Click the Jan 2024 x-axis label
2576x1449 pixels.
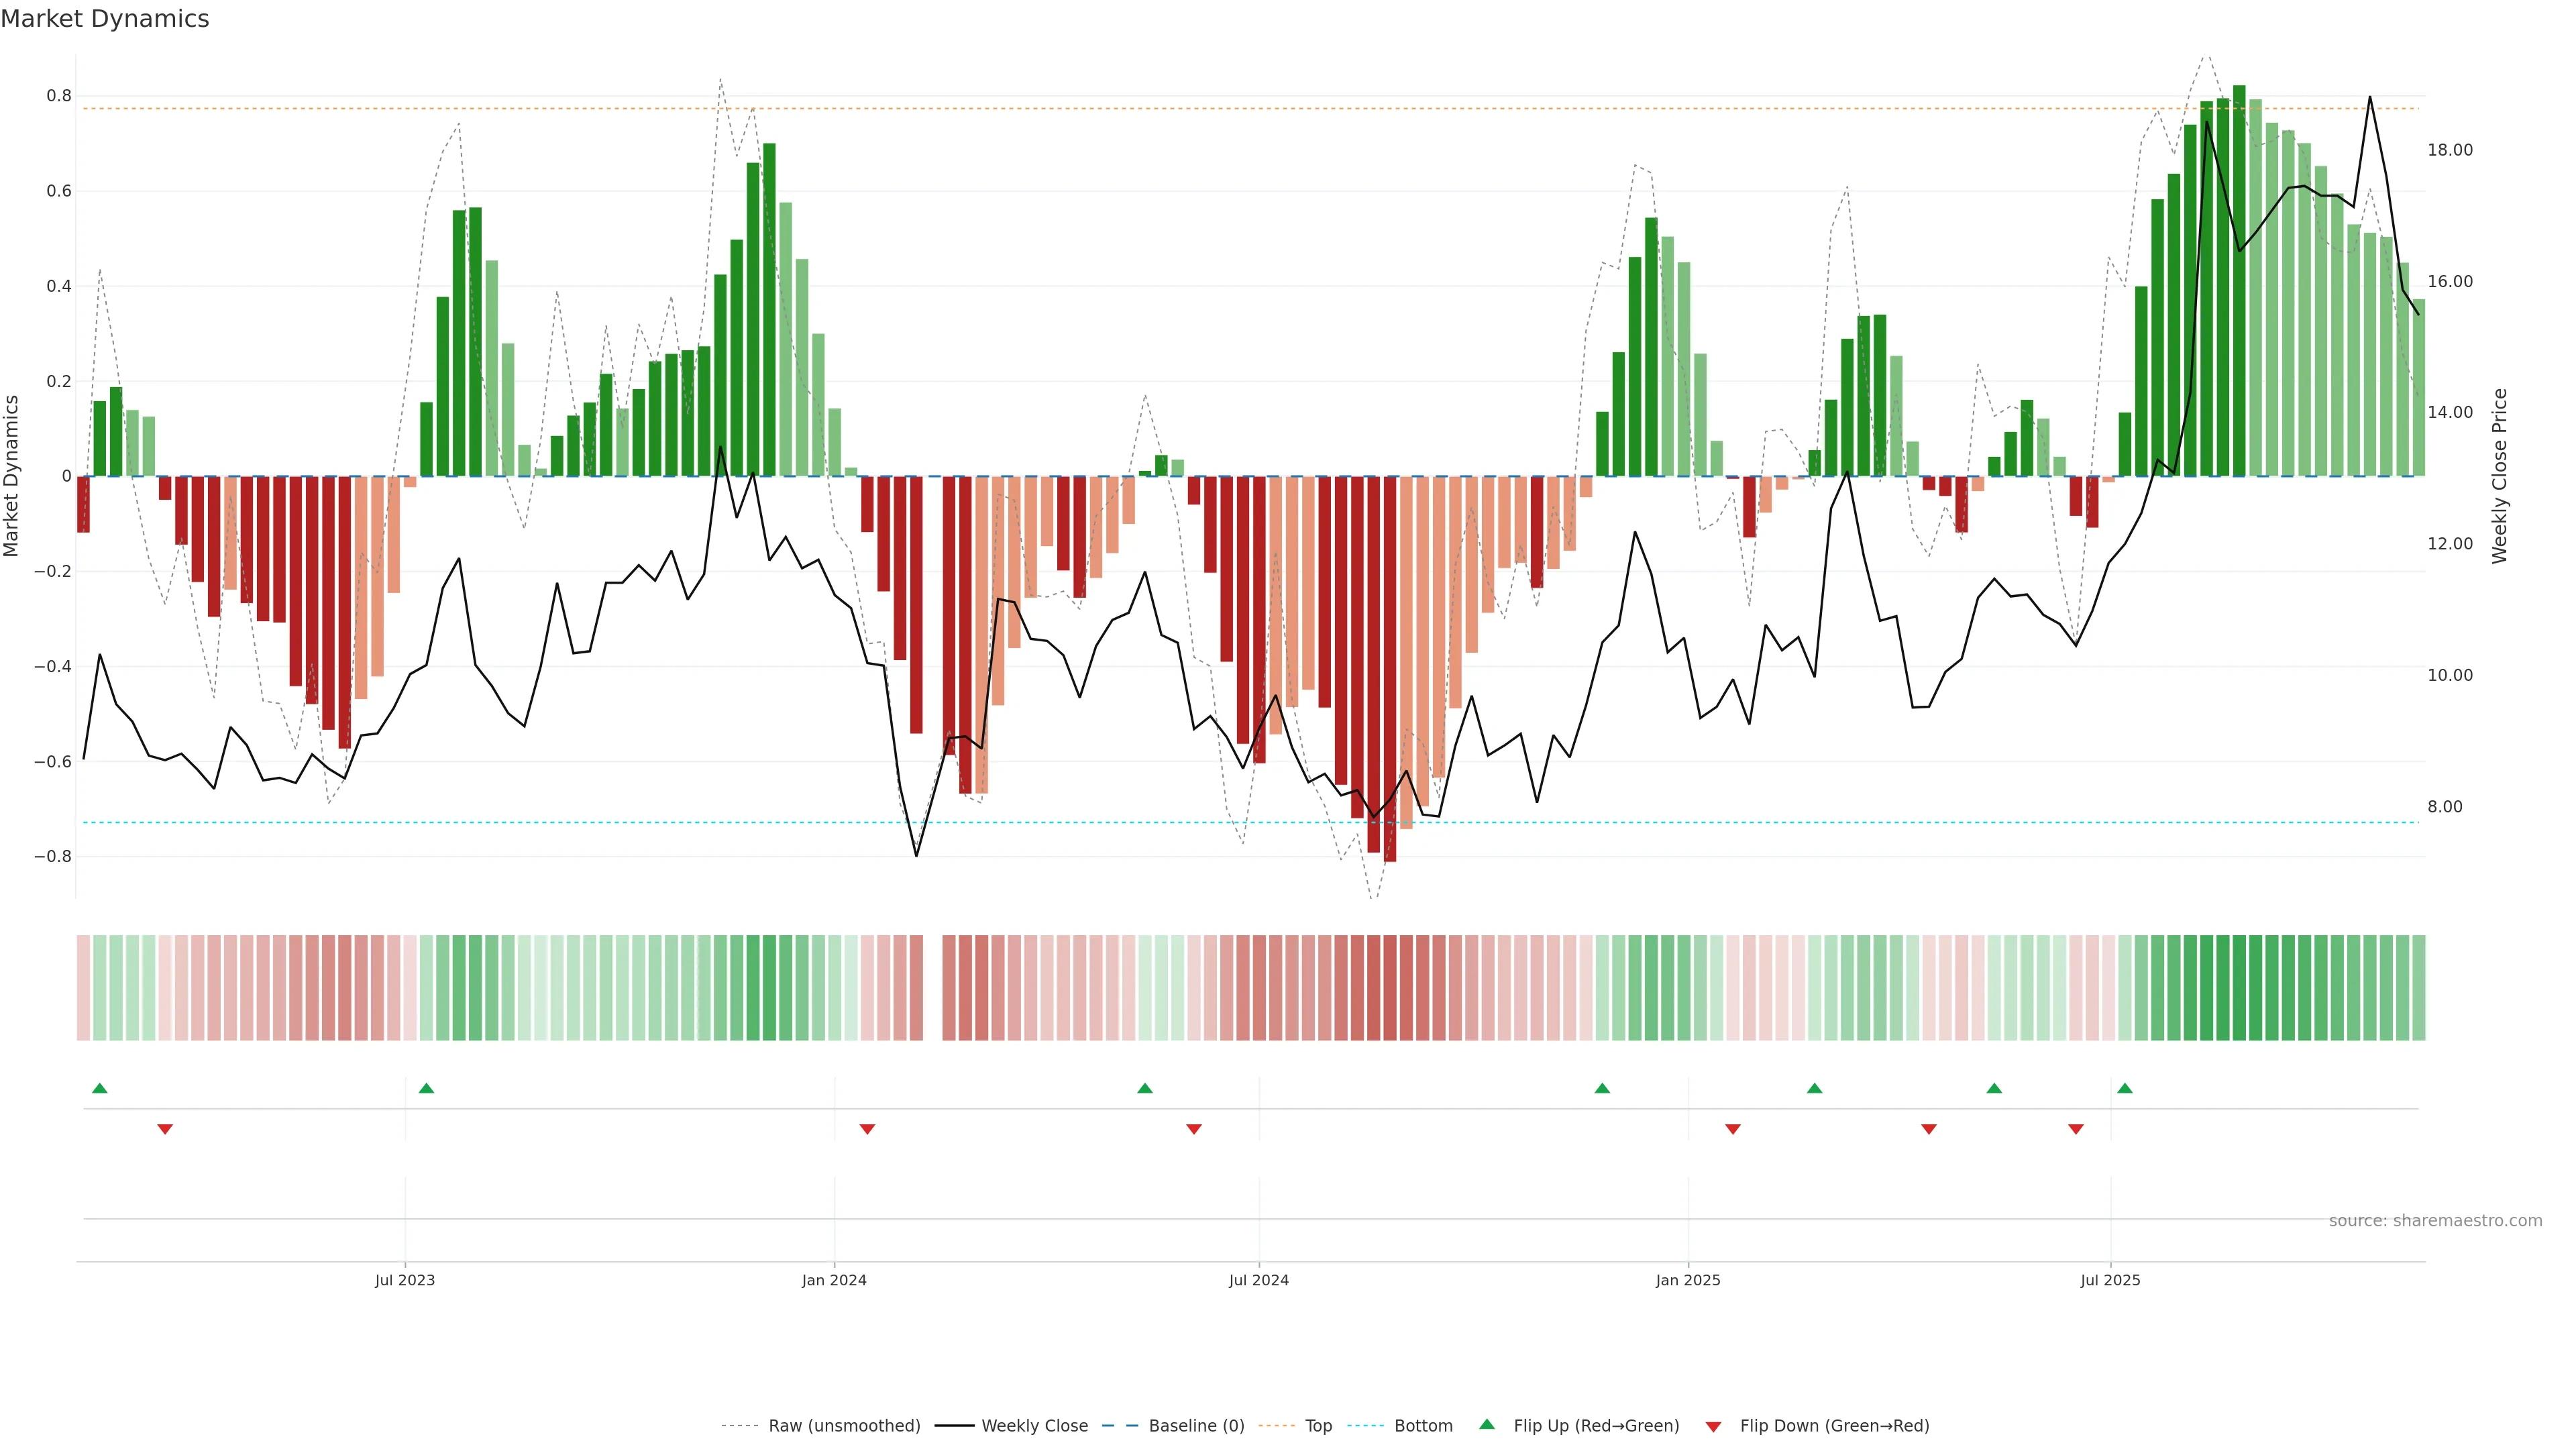coord(834,1280)
